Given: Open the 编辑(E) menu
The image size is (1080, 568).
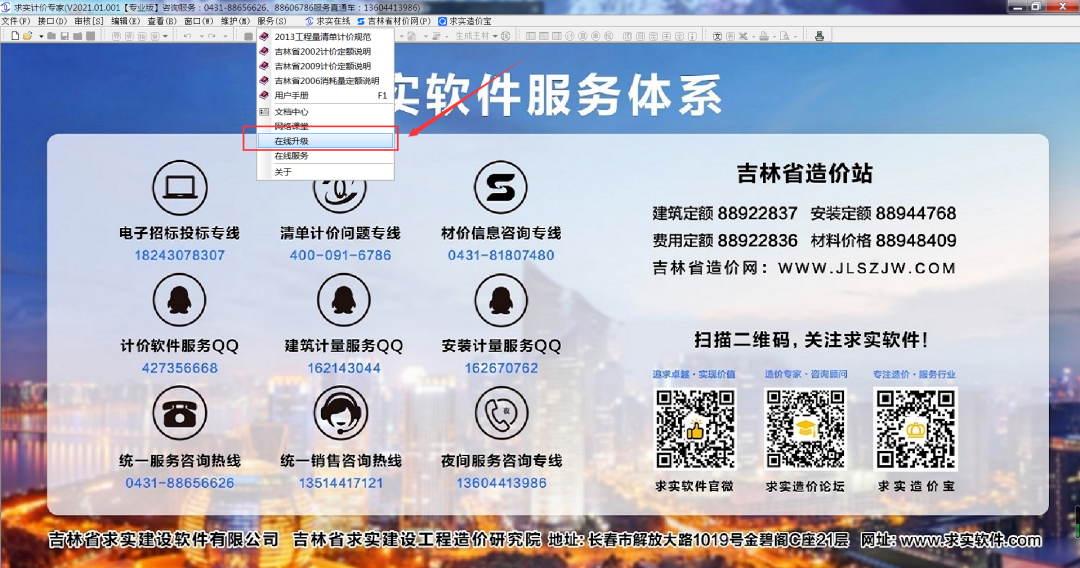Looking at the screenshot, I should pyautogui.click(x=125, y=21).
